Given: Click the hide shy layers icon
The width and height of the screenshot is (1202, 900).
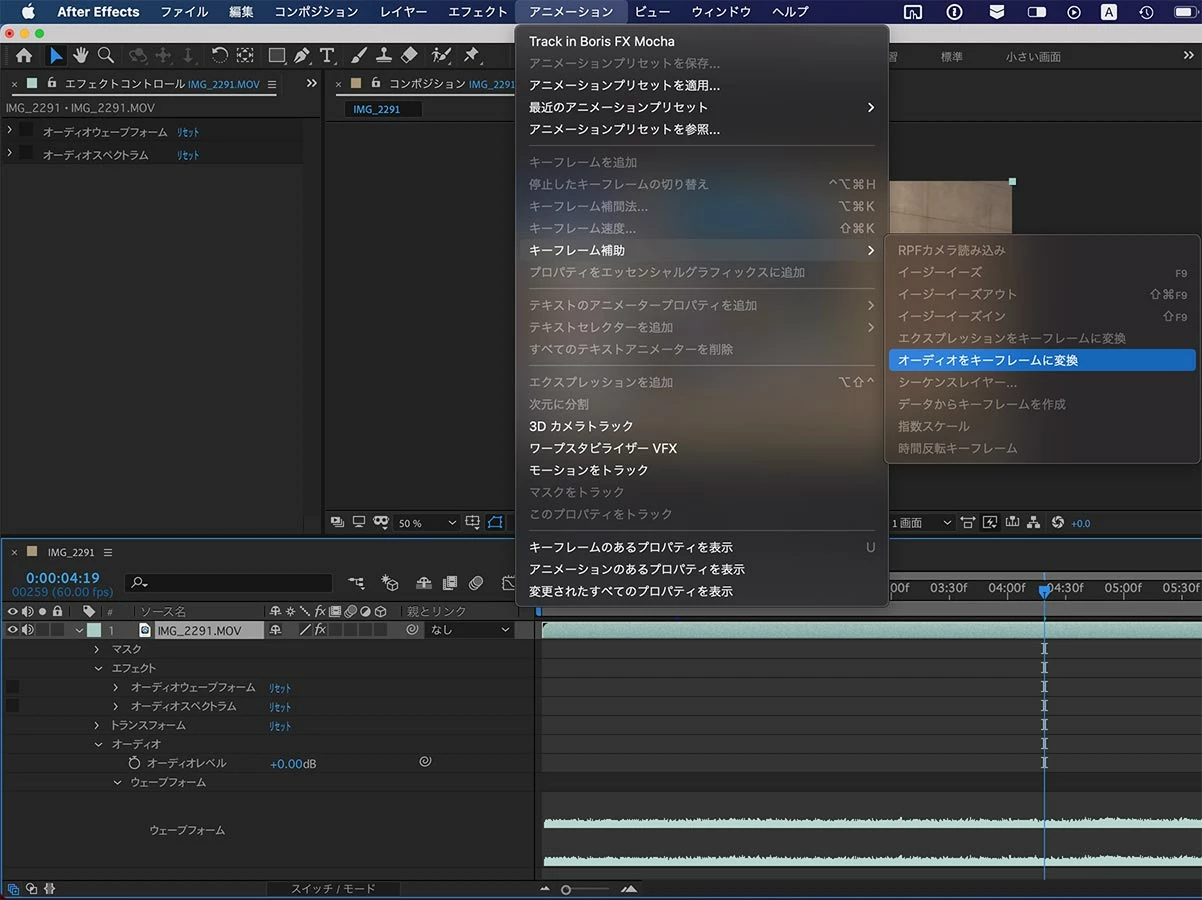Looking at the screenshot, I should (x=423, y=583).
